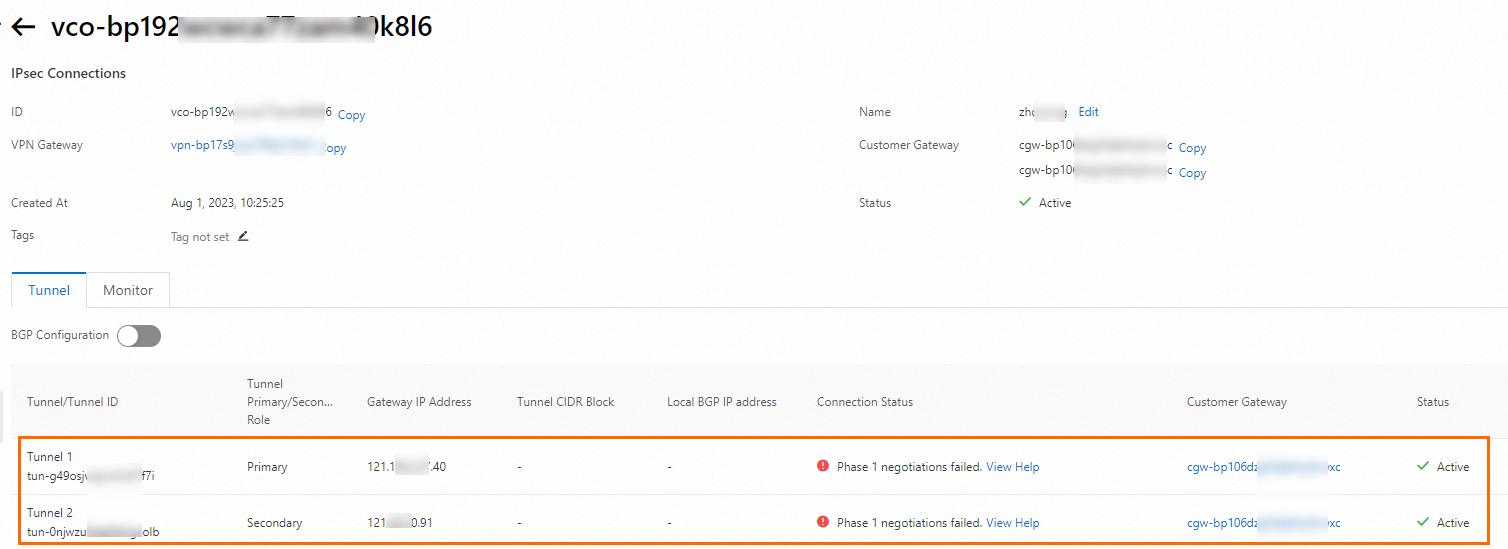Screen dimensions: 1508x549
Task: Copy the IPsec connection ID
Action: click(351, 115)
